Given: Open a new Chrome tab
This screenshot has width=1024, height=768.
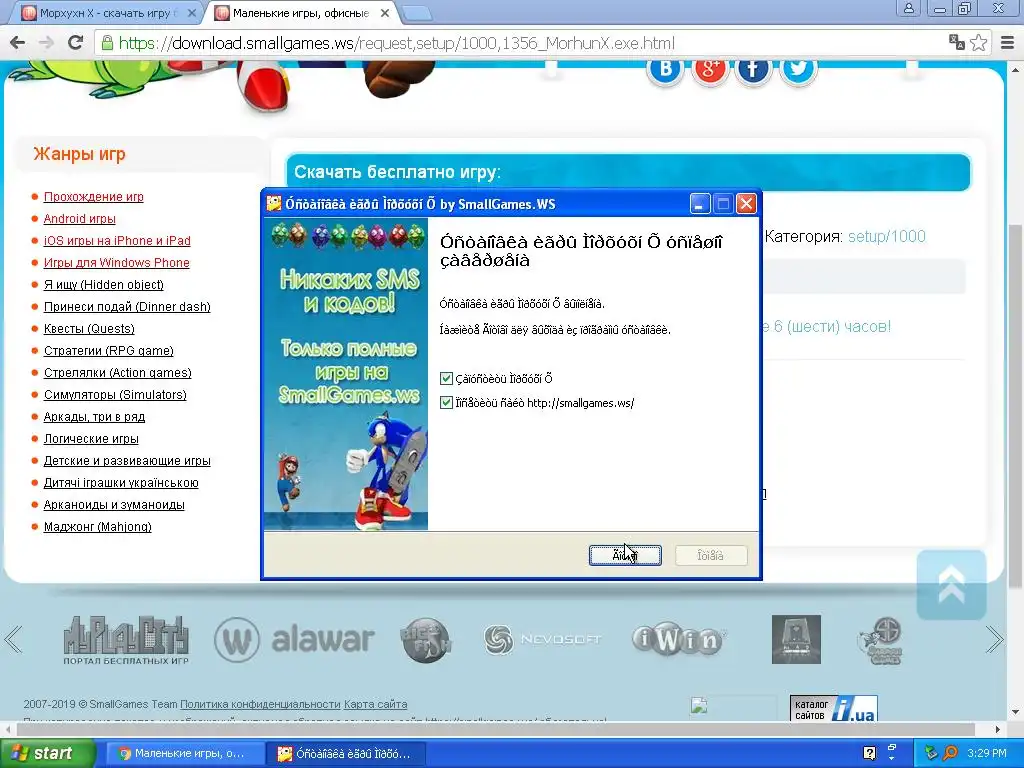Looking at the screenshot, I should point(416,13).
